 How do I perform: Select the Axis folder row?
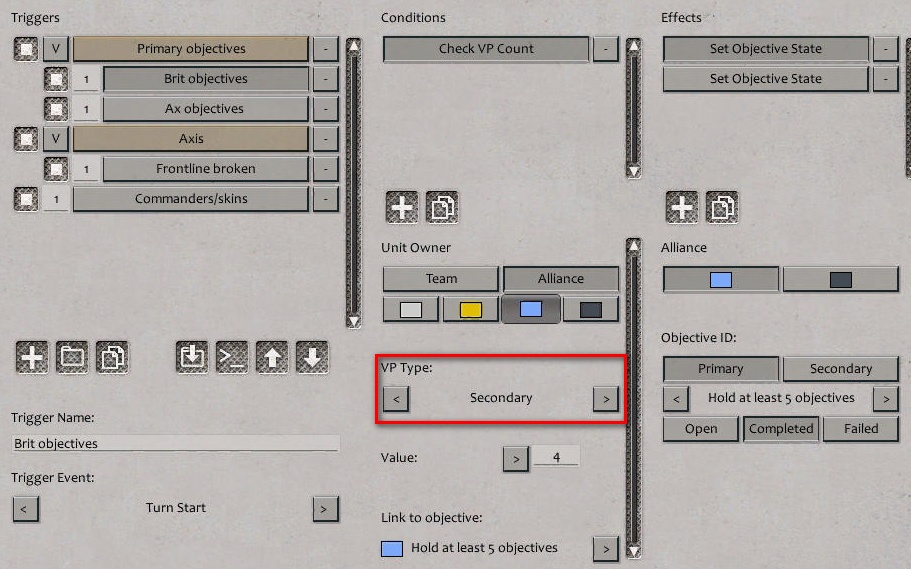pyautogui.click(x=191, y=139)
